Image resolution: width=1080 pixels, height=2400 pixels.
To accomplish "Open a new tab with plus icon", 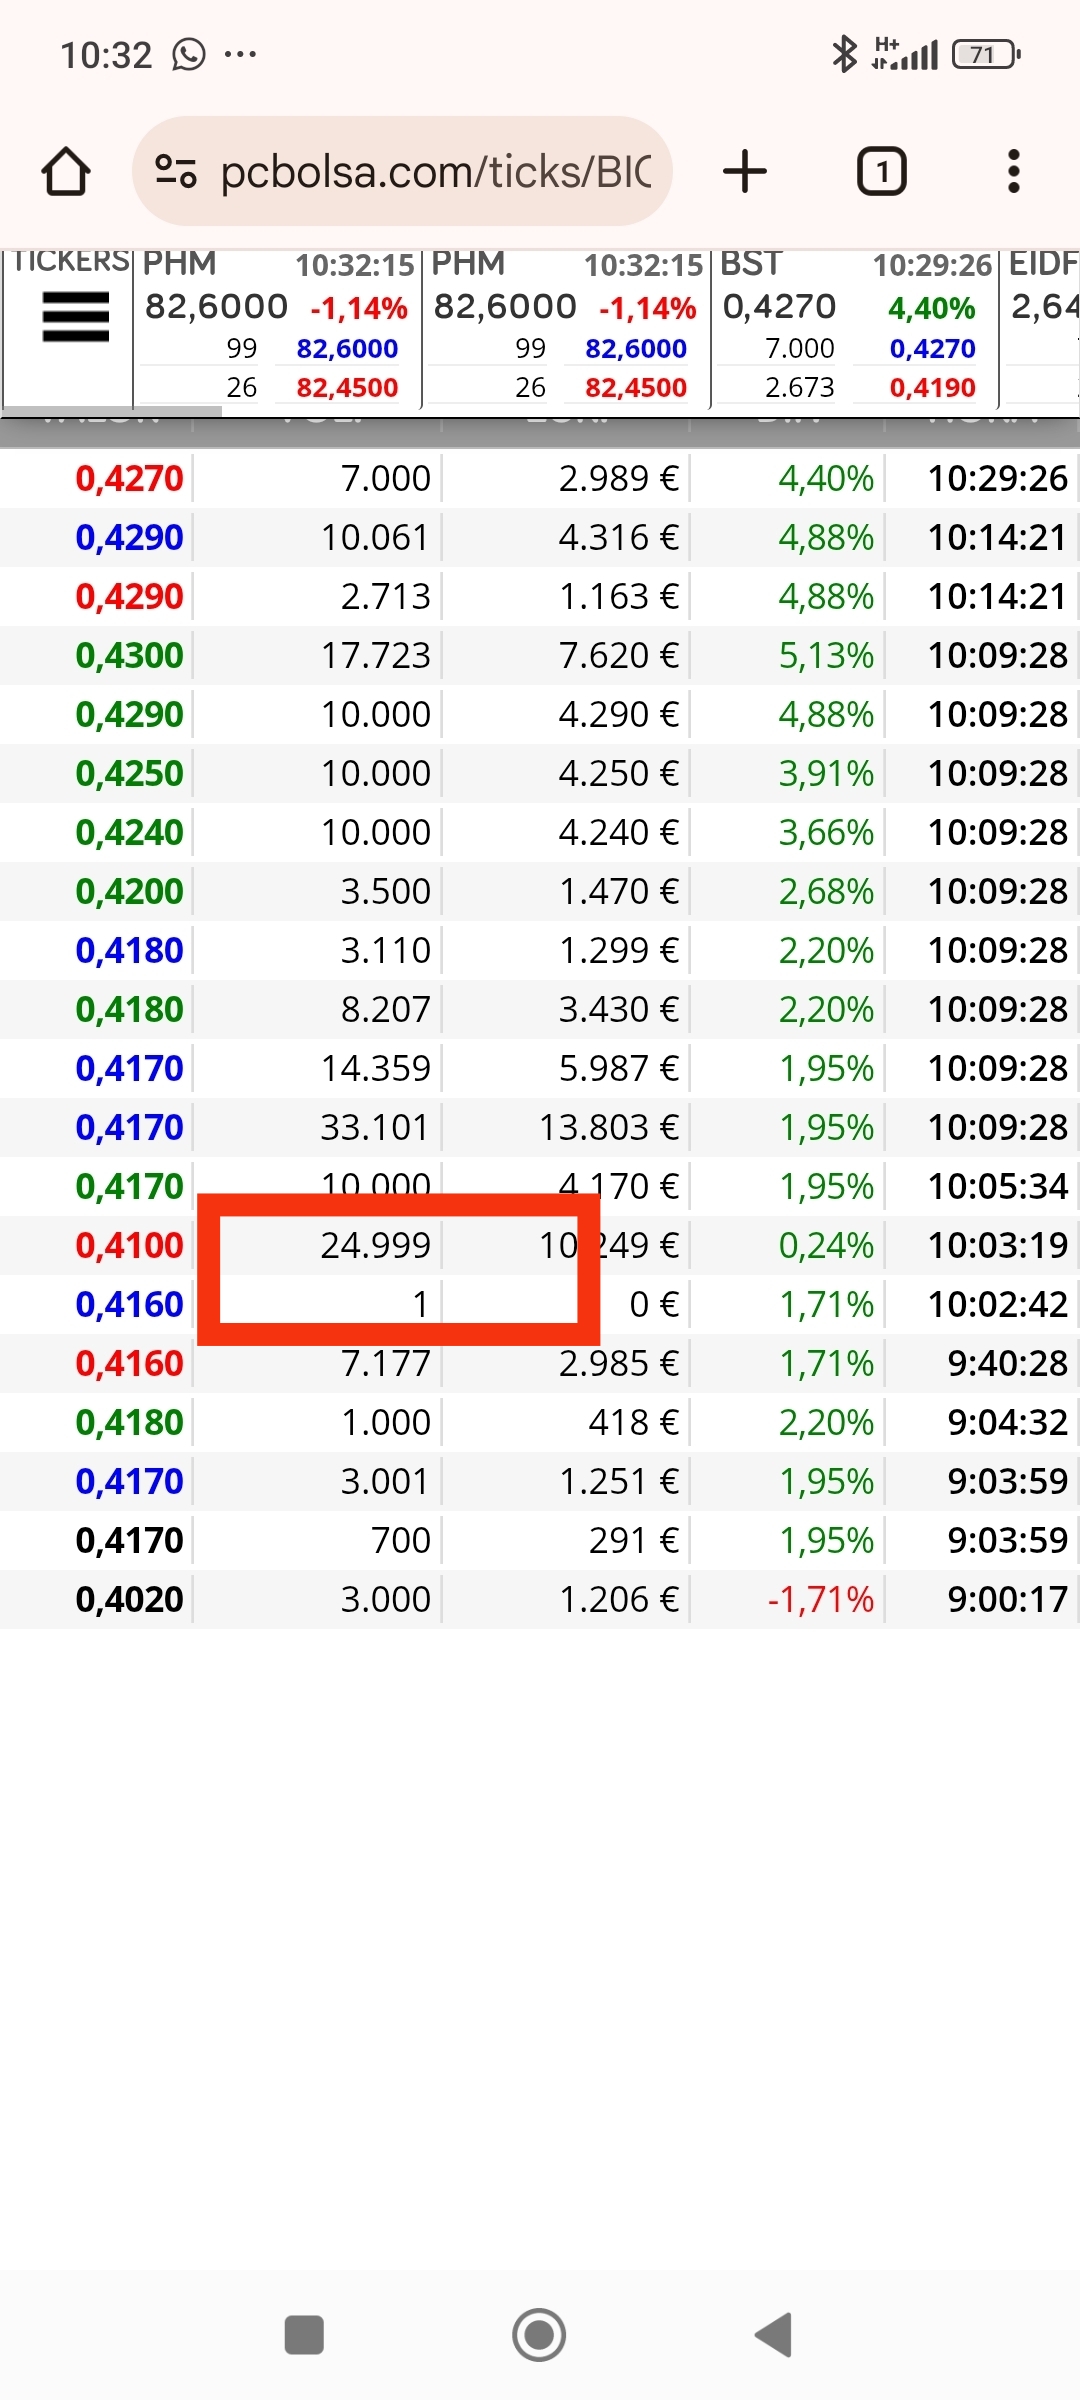I will [745, 171].
